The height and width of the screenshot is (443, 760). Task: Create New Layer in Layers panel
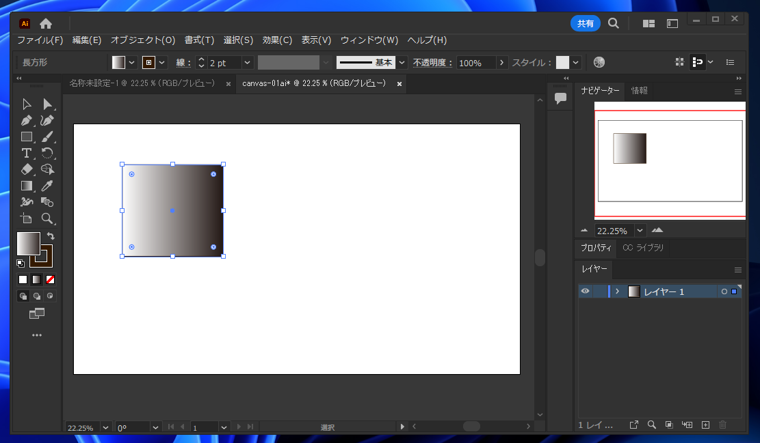[706, 425]
